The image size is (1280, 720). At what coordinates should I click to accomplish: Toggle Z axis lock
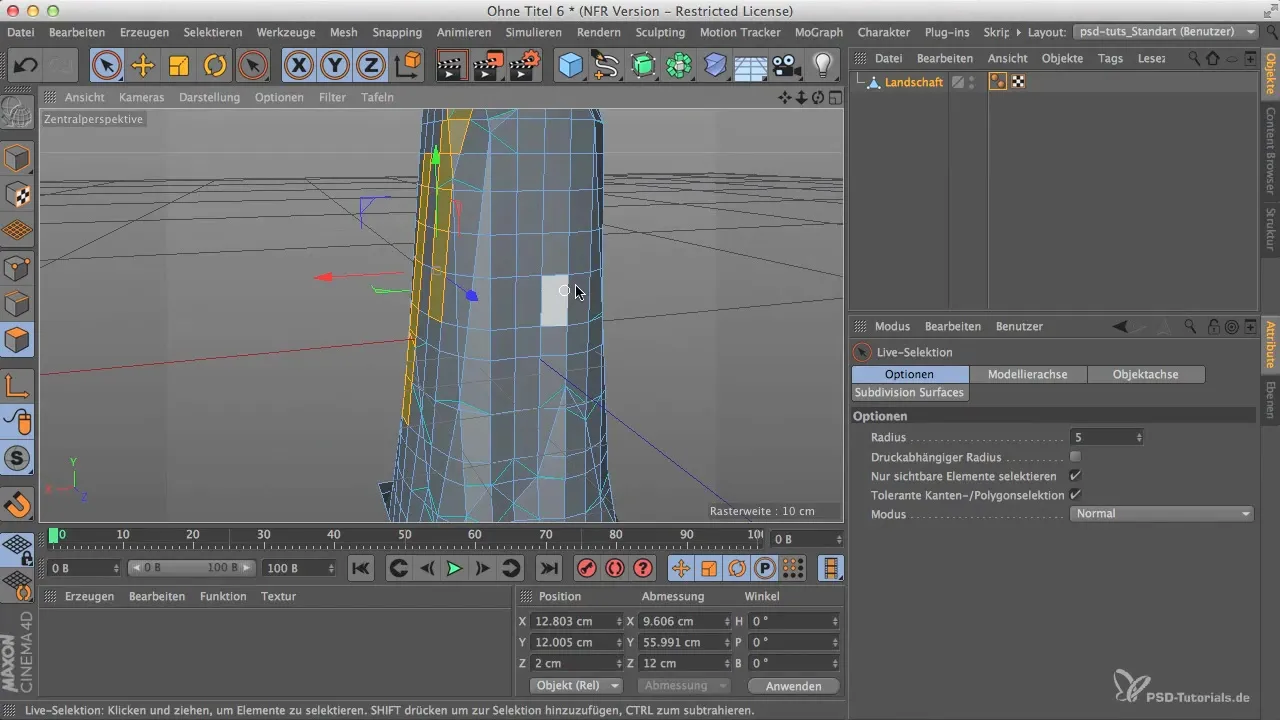(x=371, y=66)
